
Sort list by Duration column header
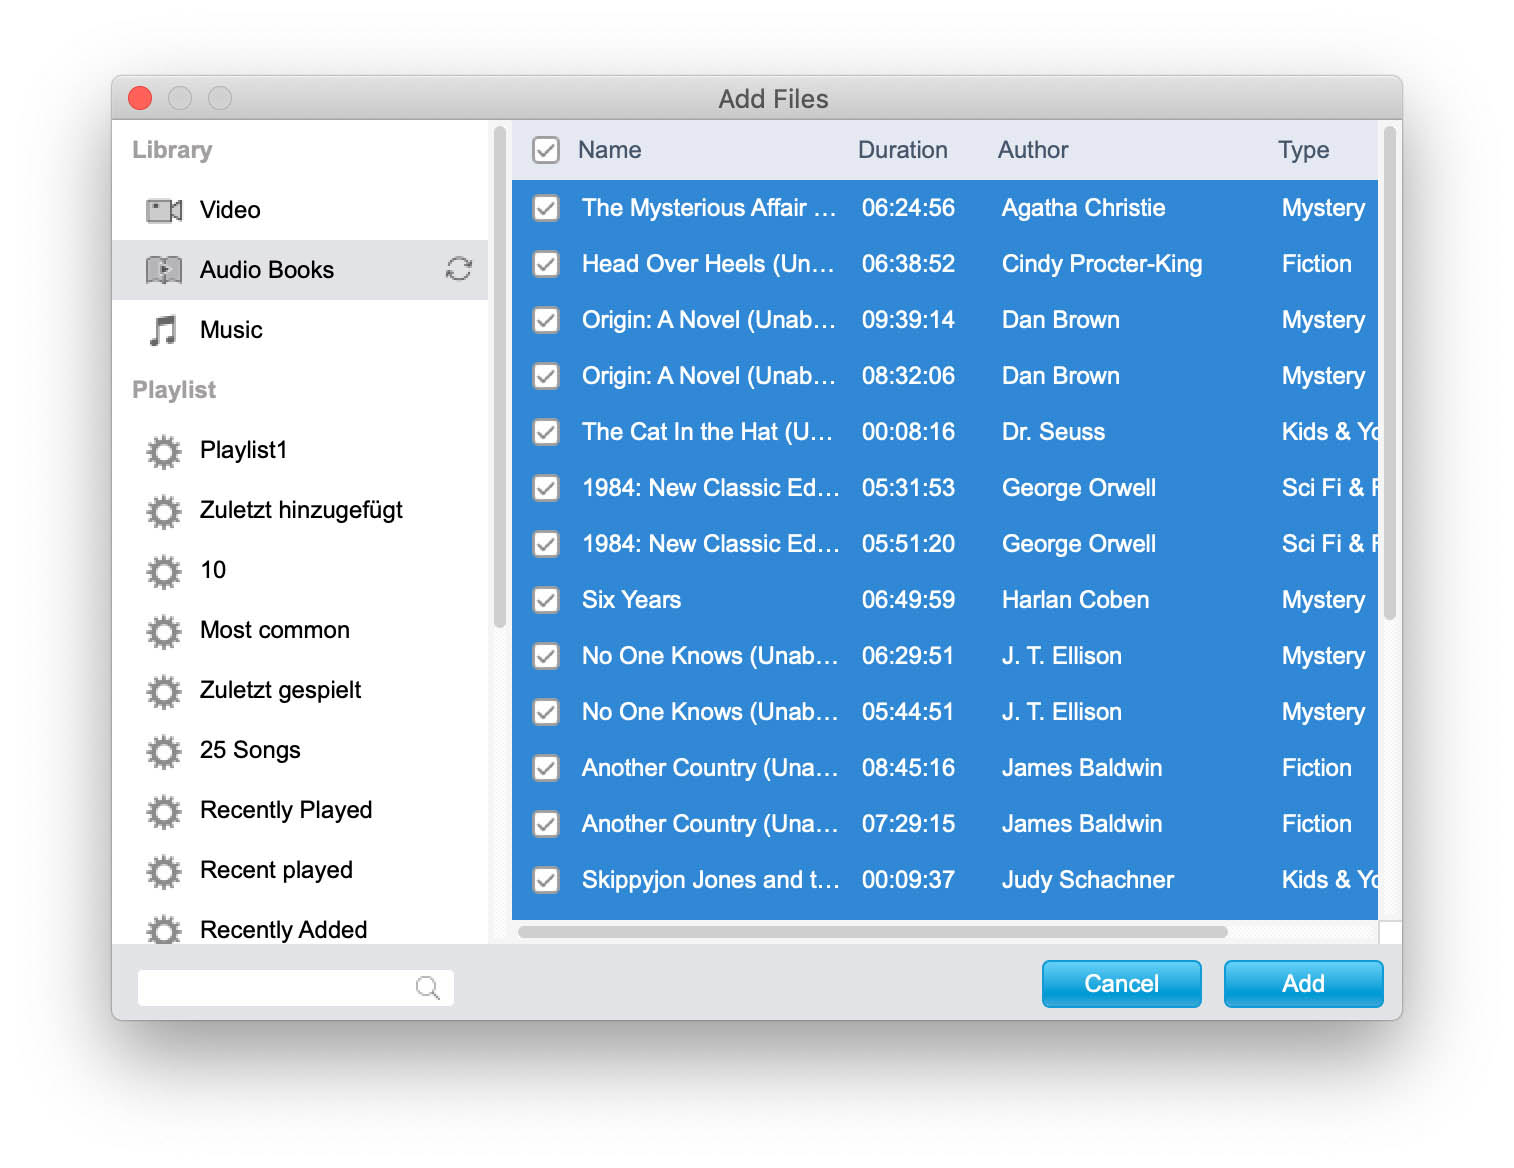[902, 150]
